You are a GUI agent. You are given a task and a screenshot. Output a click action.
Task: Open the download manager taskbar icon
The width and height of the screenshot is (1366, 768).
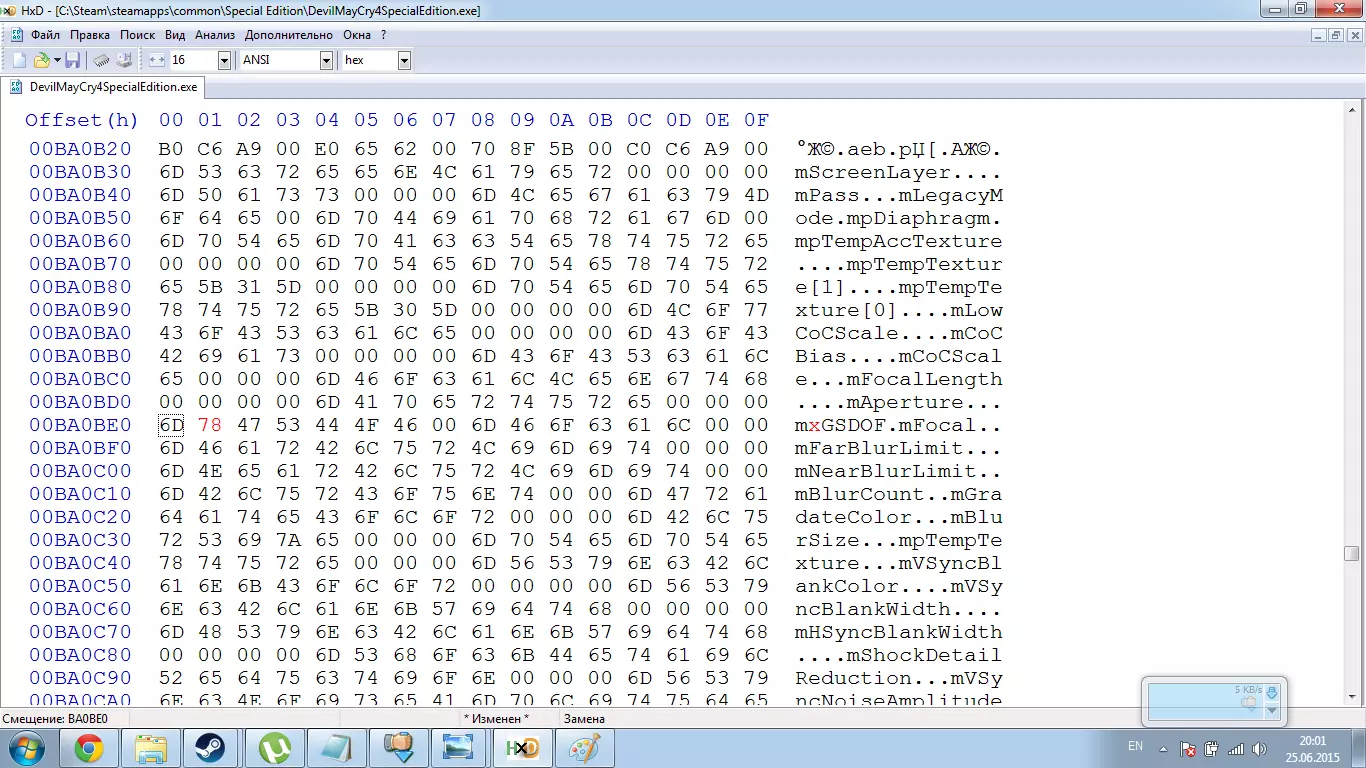(397, 748)
